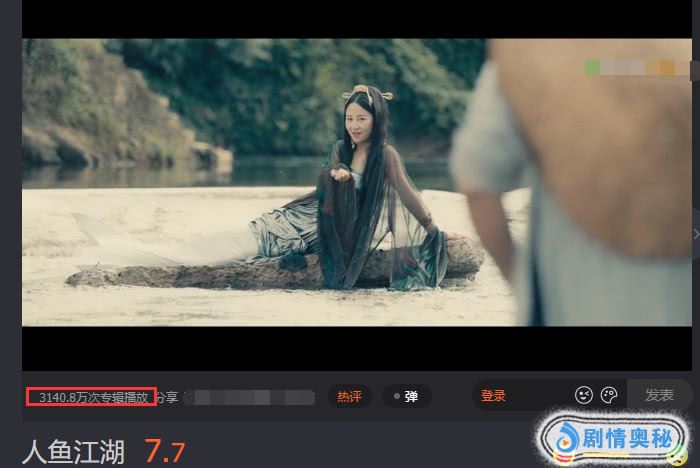Click the 3140.8万次专辑播放 play count

(x=92, y=397)
